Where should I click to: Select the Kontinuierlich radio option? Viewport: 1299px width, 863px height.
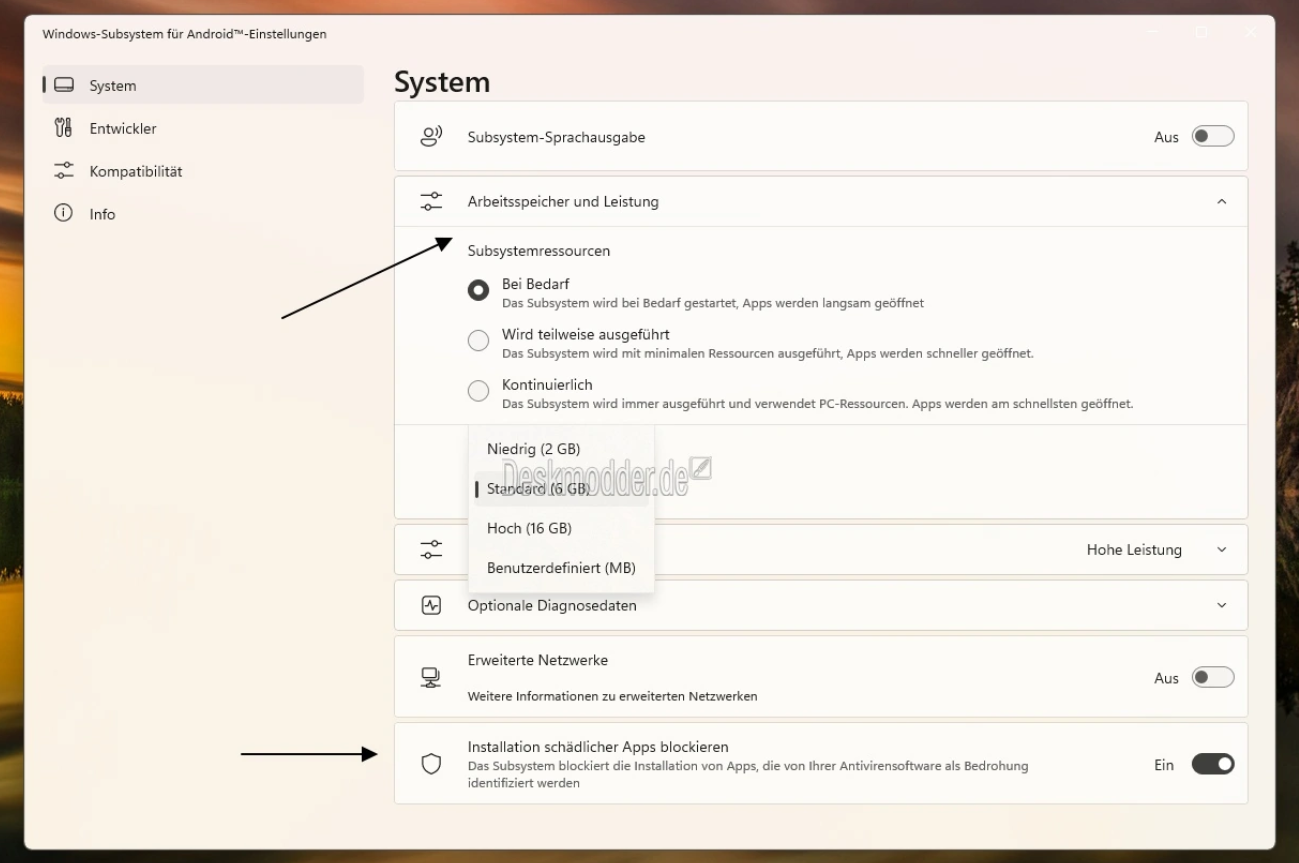479,391
